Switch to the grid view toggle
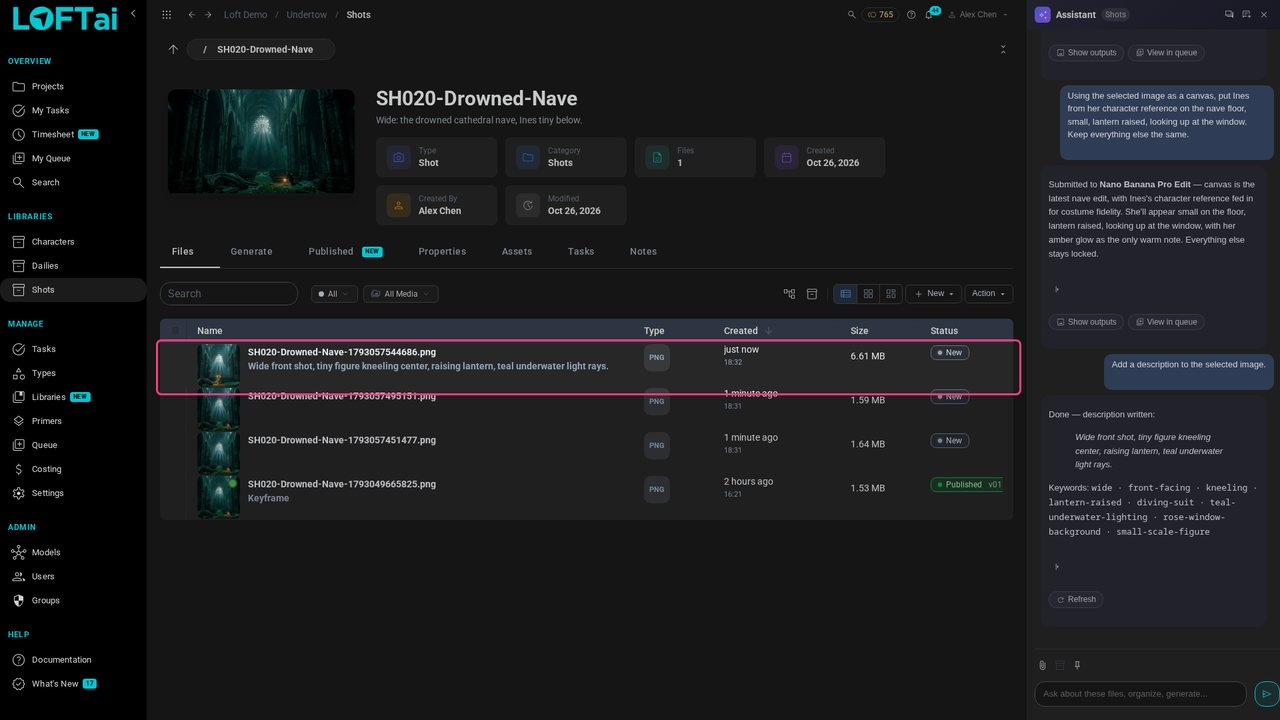Screen dimensions: 1280x720 click(x=868, y=294)
